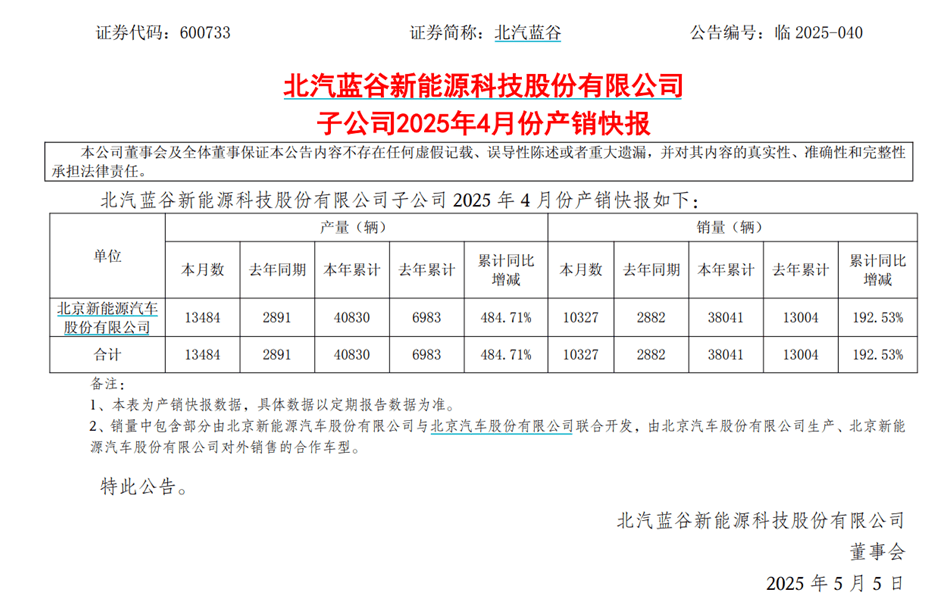The image size is (946, 607).
Task: Click 6983 in the 合计 row
Action: [427, 355]
